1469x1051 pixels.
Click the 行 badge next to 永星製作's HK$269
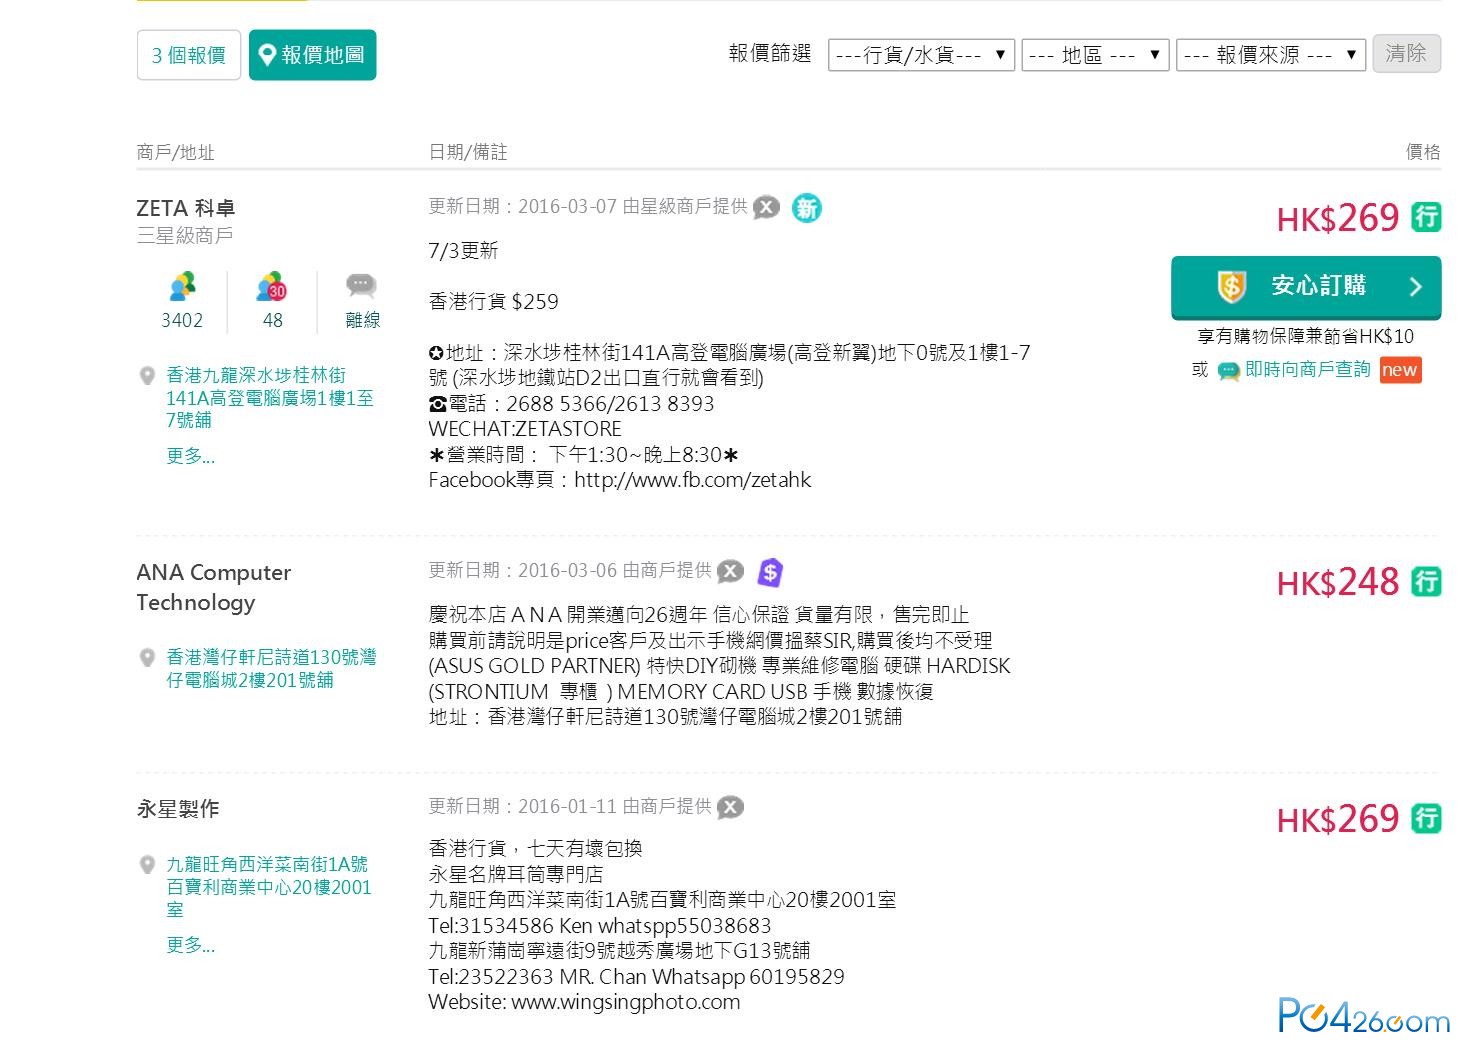point(1426,818)
